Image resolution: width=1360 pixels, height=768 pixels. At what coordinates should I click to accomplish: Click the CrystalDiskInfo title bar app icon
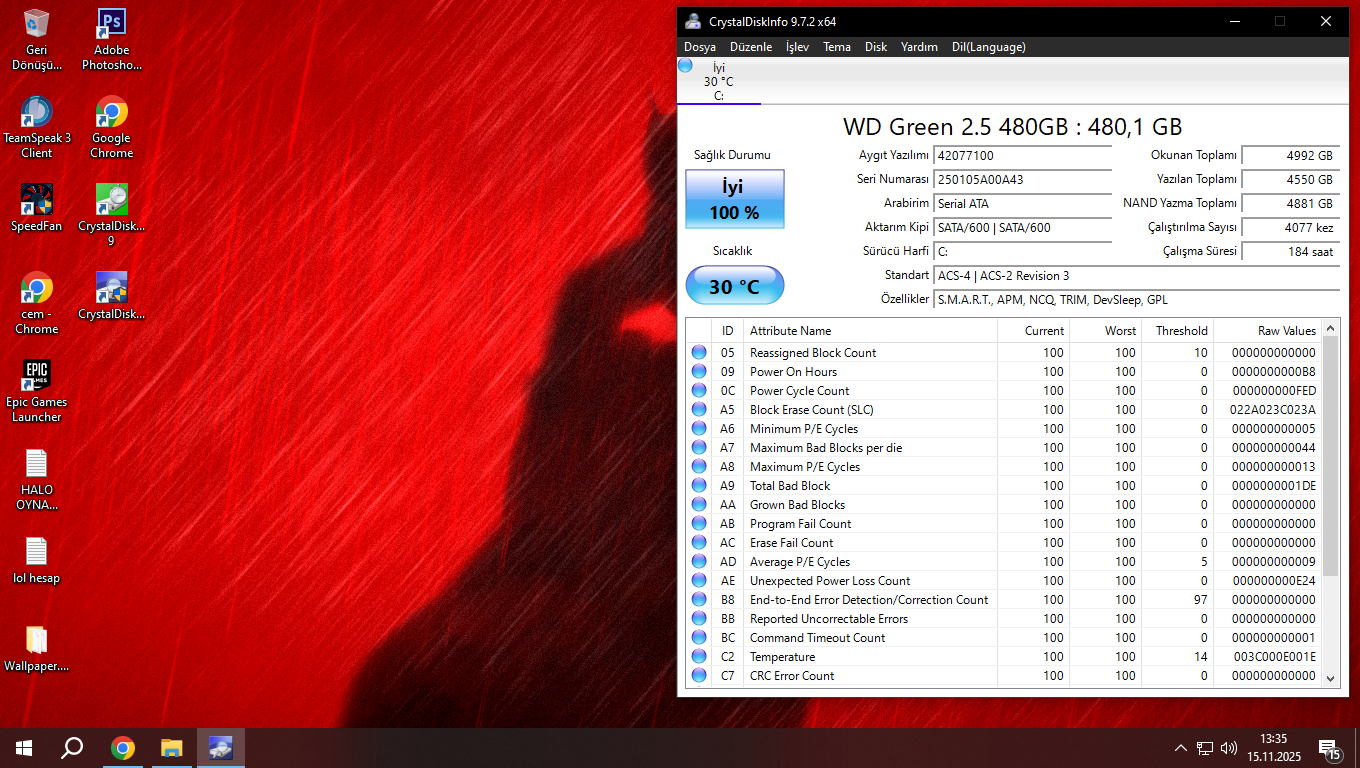pos(693,21)
